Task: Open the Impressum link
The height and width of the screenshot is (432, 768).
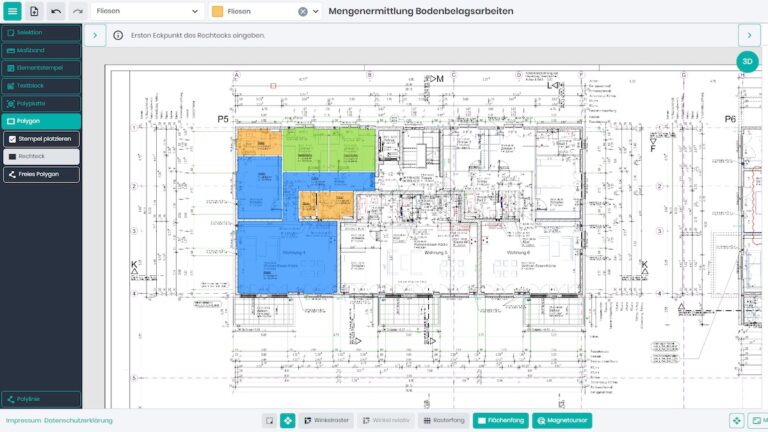Action: coord(21,421)
